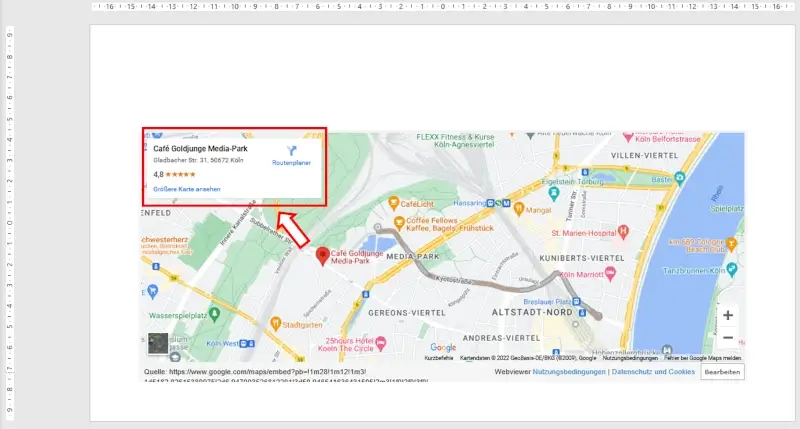Click the Bearbeiten button

click(x=722, y=372)
